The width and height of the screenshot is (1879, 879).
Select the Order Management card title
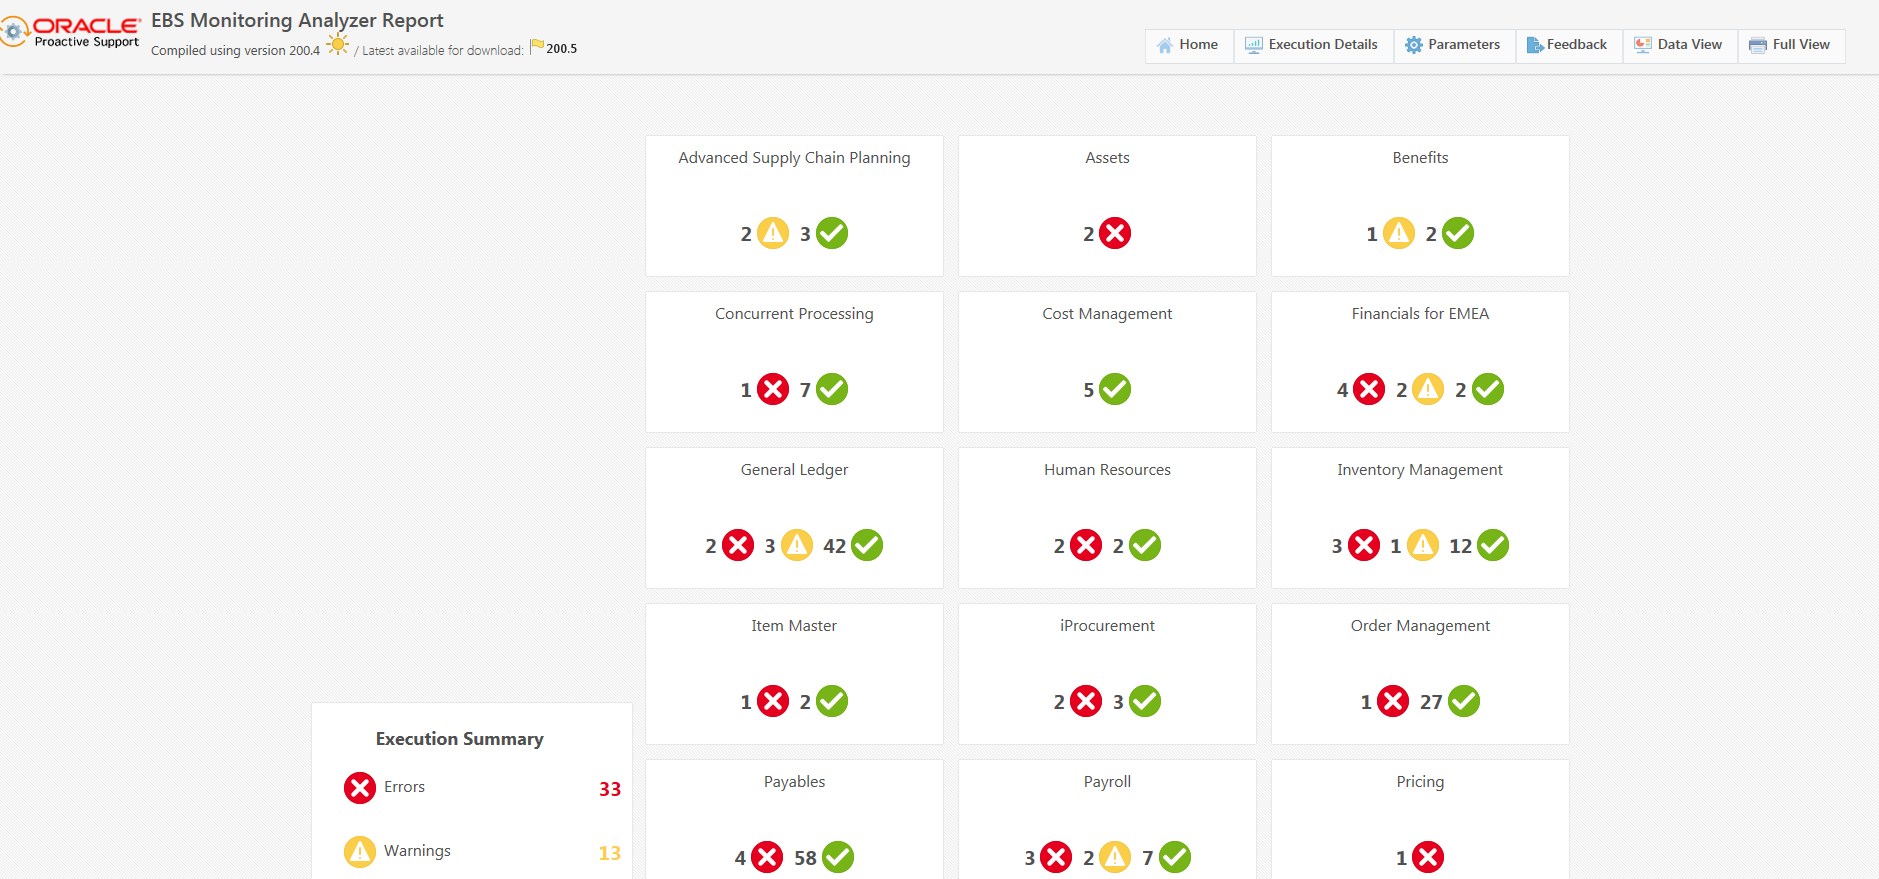click(1420, 626)
